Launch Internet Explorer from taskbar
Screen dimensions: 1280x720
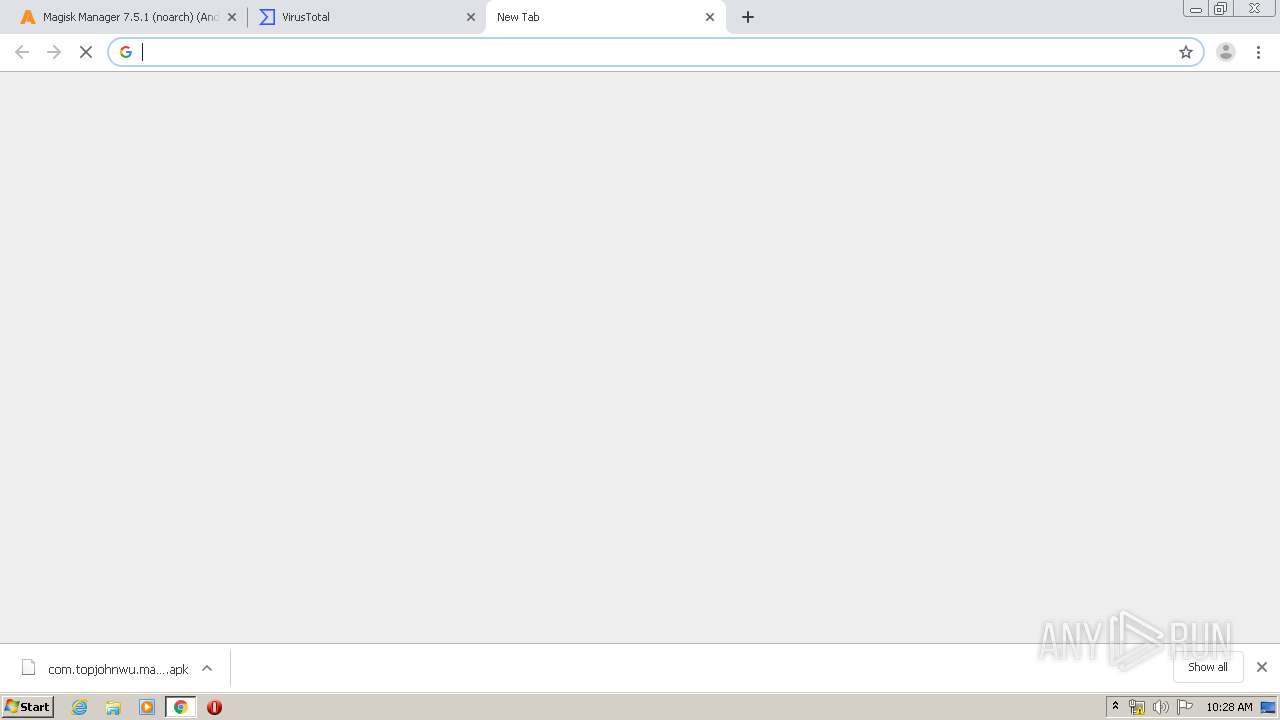pos(80,707)
